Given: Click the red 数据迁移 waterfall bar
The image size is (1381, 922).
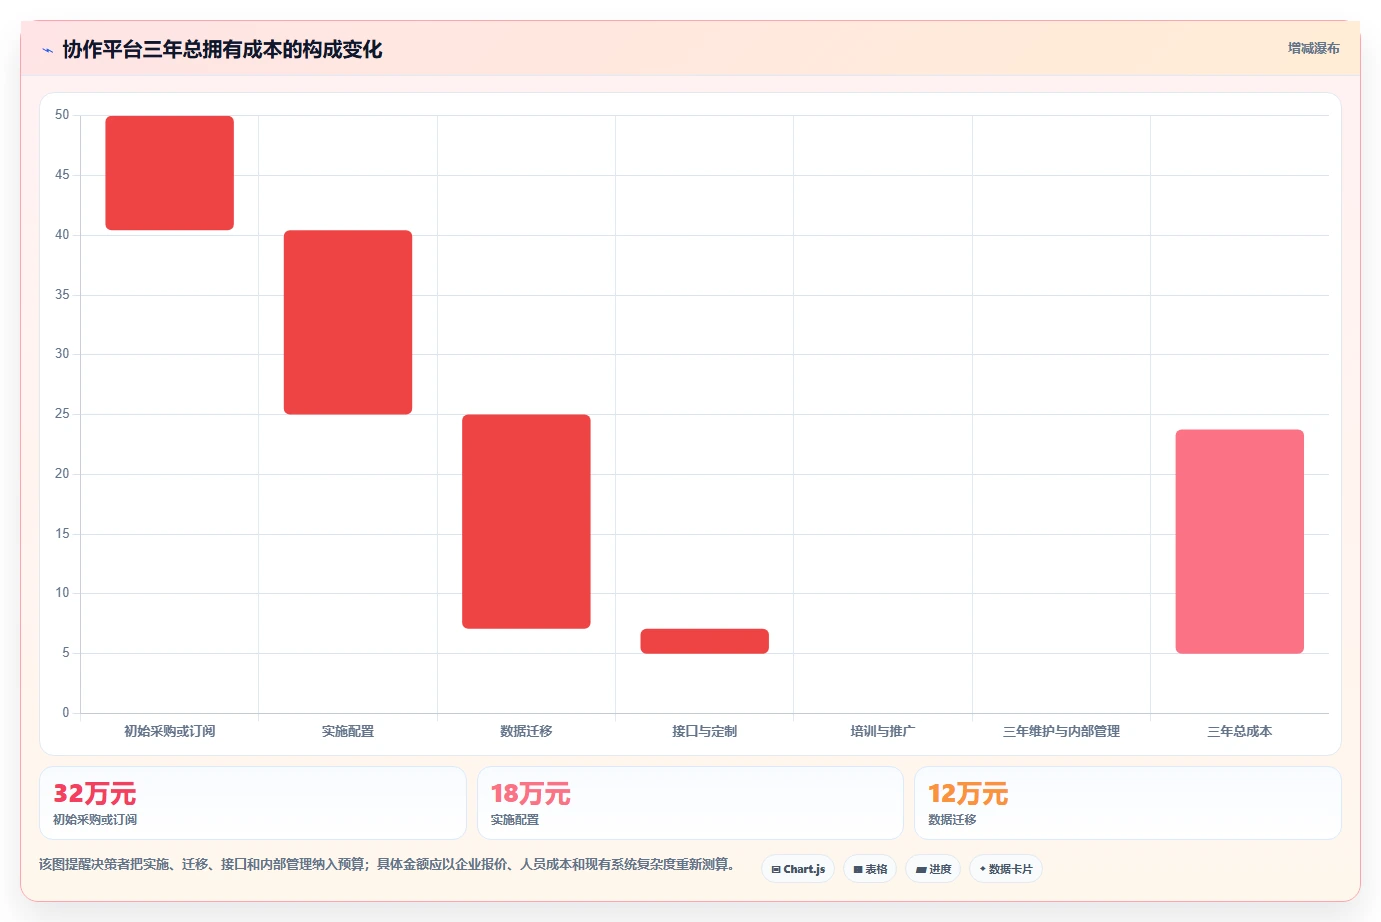Looking at the screenshot, I should tap(526, 521).
